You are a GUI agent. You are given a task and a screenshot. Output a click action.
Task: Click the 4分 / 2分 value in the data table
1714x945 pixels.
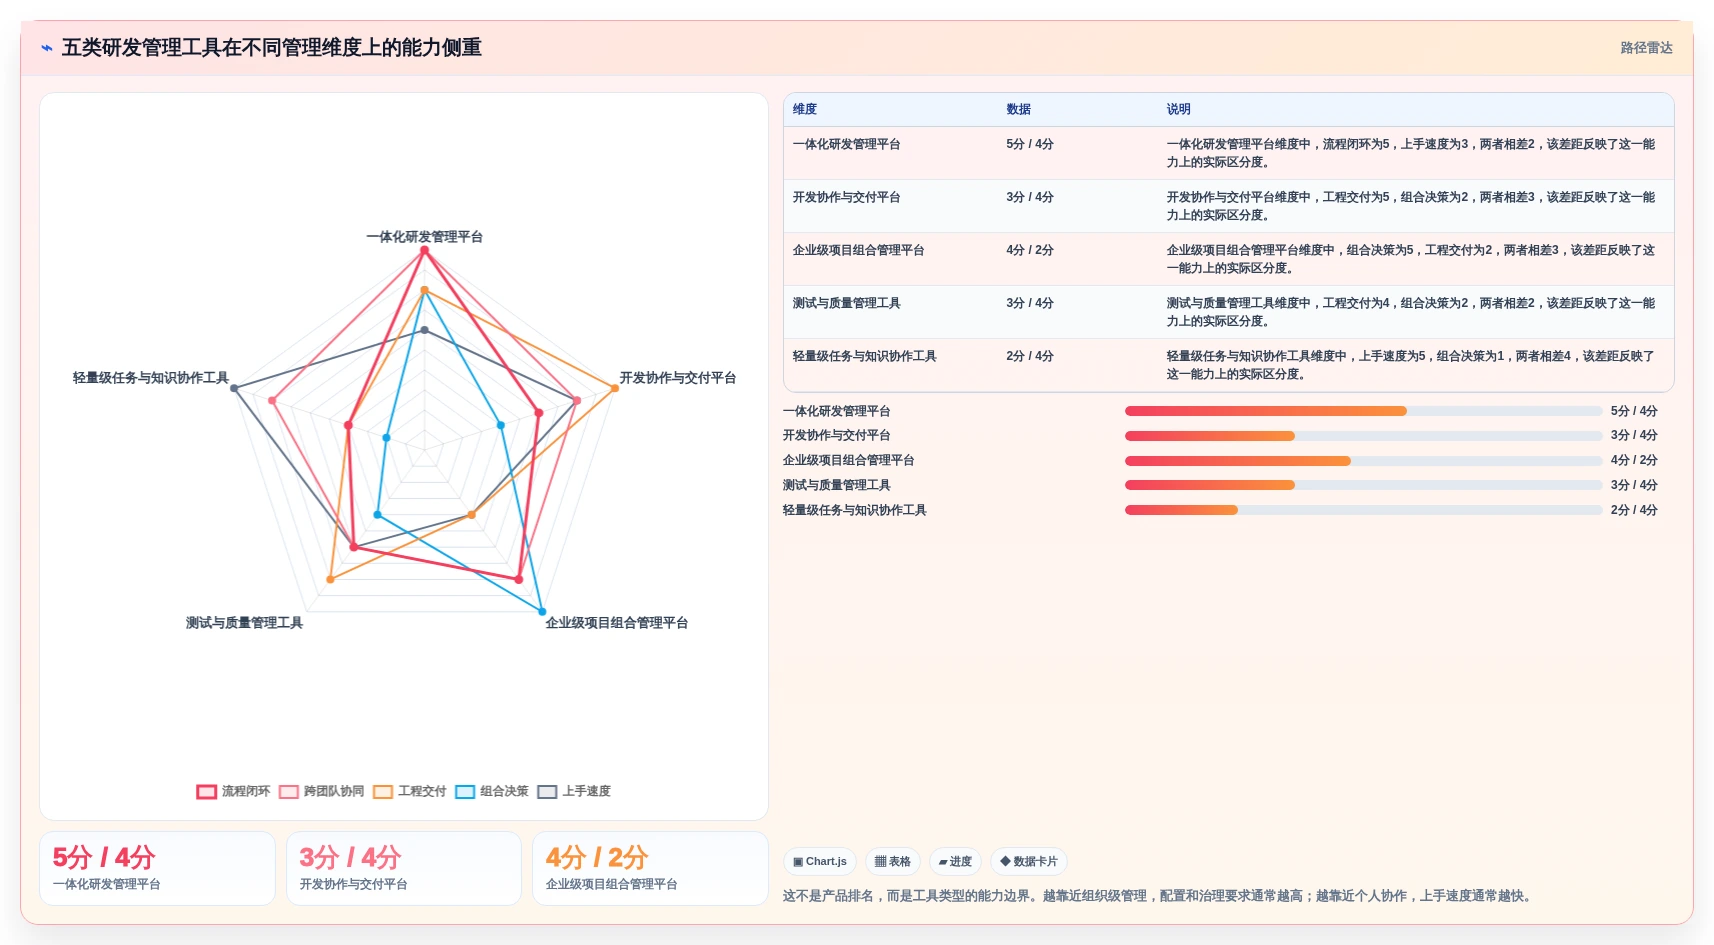[x=1030, y=250]
